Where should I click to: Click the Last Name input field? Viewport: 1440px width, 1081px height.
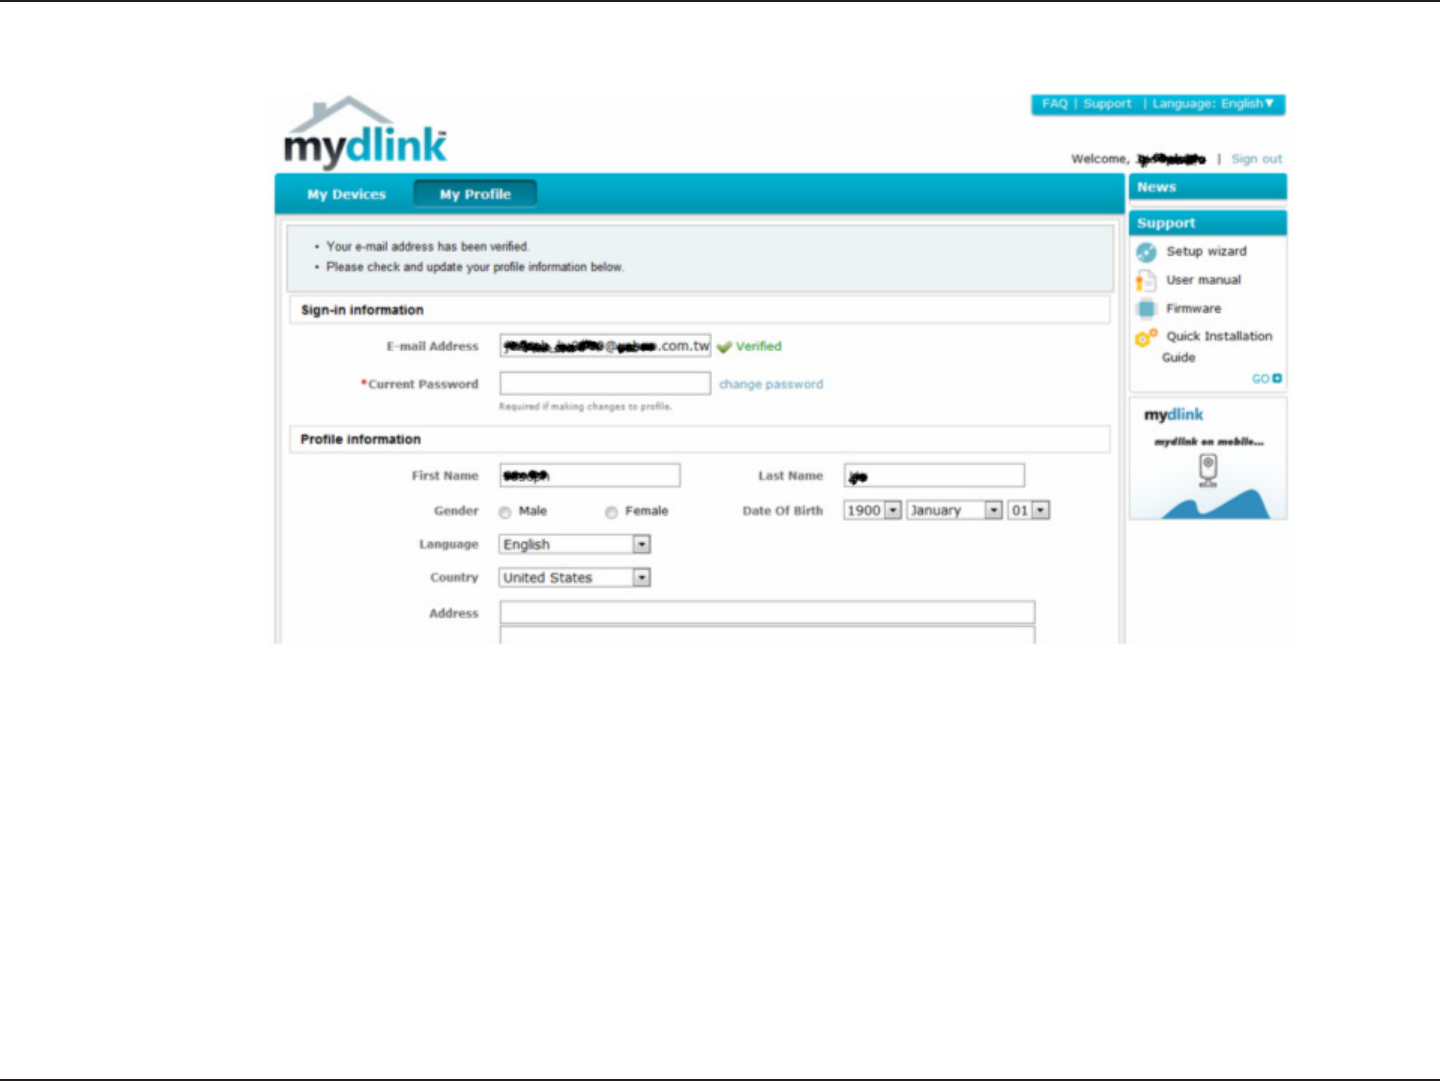934,475
